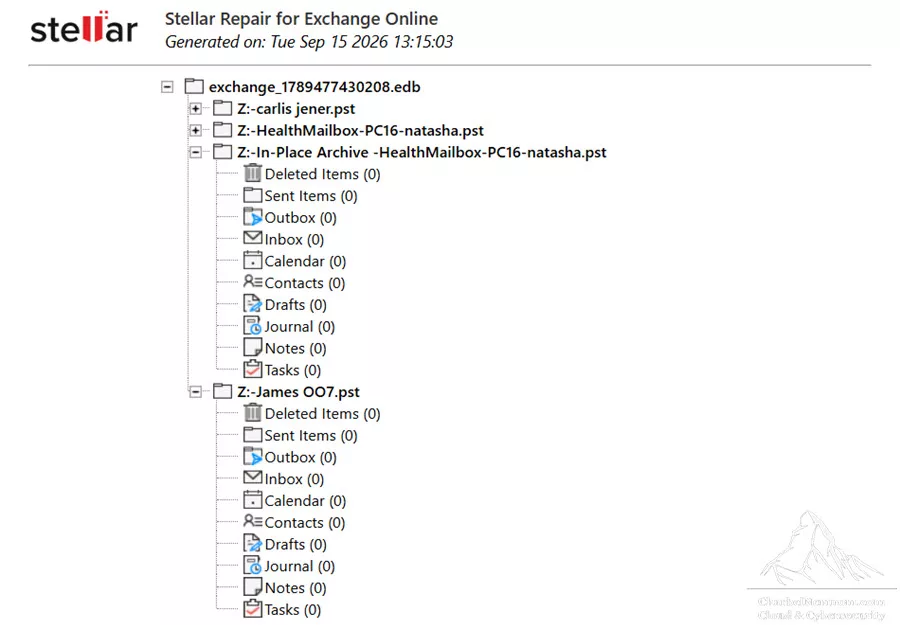Open Tasks (0) in In-Place Archive
The width and height of the screenshot is (900, 625).
[x=293, y=371]
